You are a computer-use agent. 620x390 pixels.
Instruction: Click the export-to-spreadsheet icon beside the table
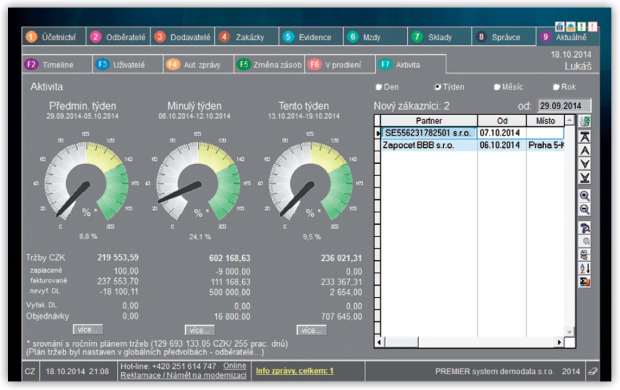tap(585, 121)
